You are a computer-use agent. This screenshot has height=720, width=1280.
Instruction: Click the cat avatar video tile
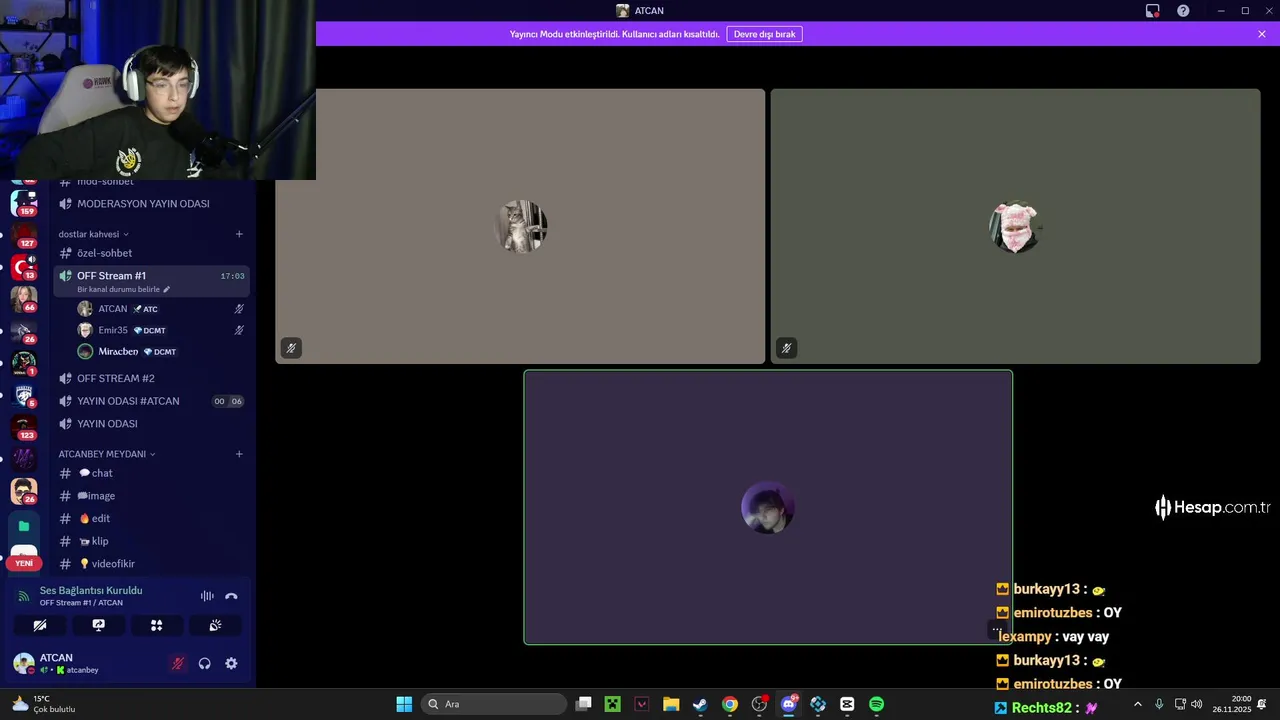[520, 226]
